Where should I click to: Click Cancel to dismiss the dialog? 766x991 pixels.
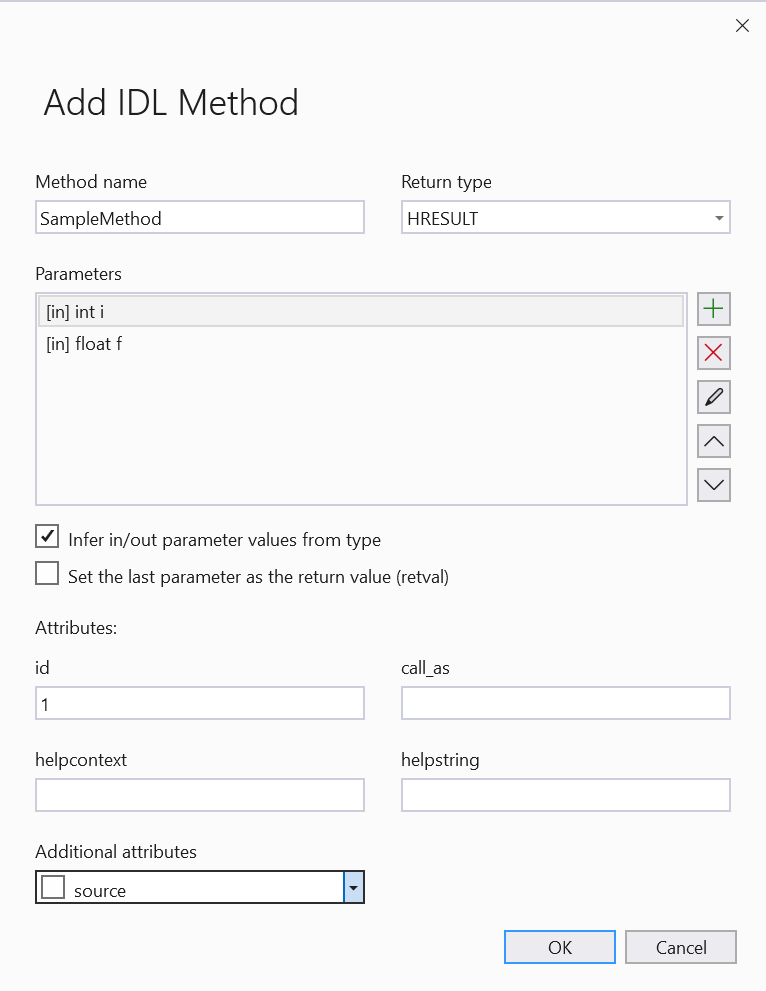[x=681, y=946]
